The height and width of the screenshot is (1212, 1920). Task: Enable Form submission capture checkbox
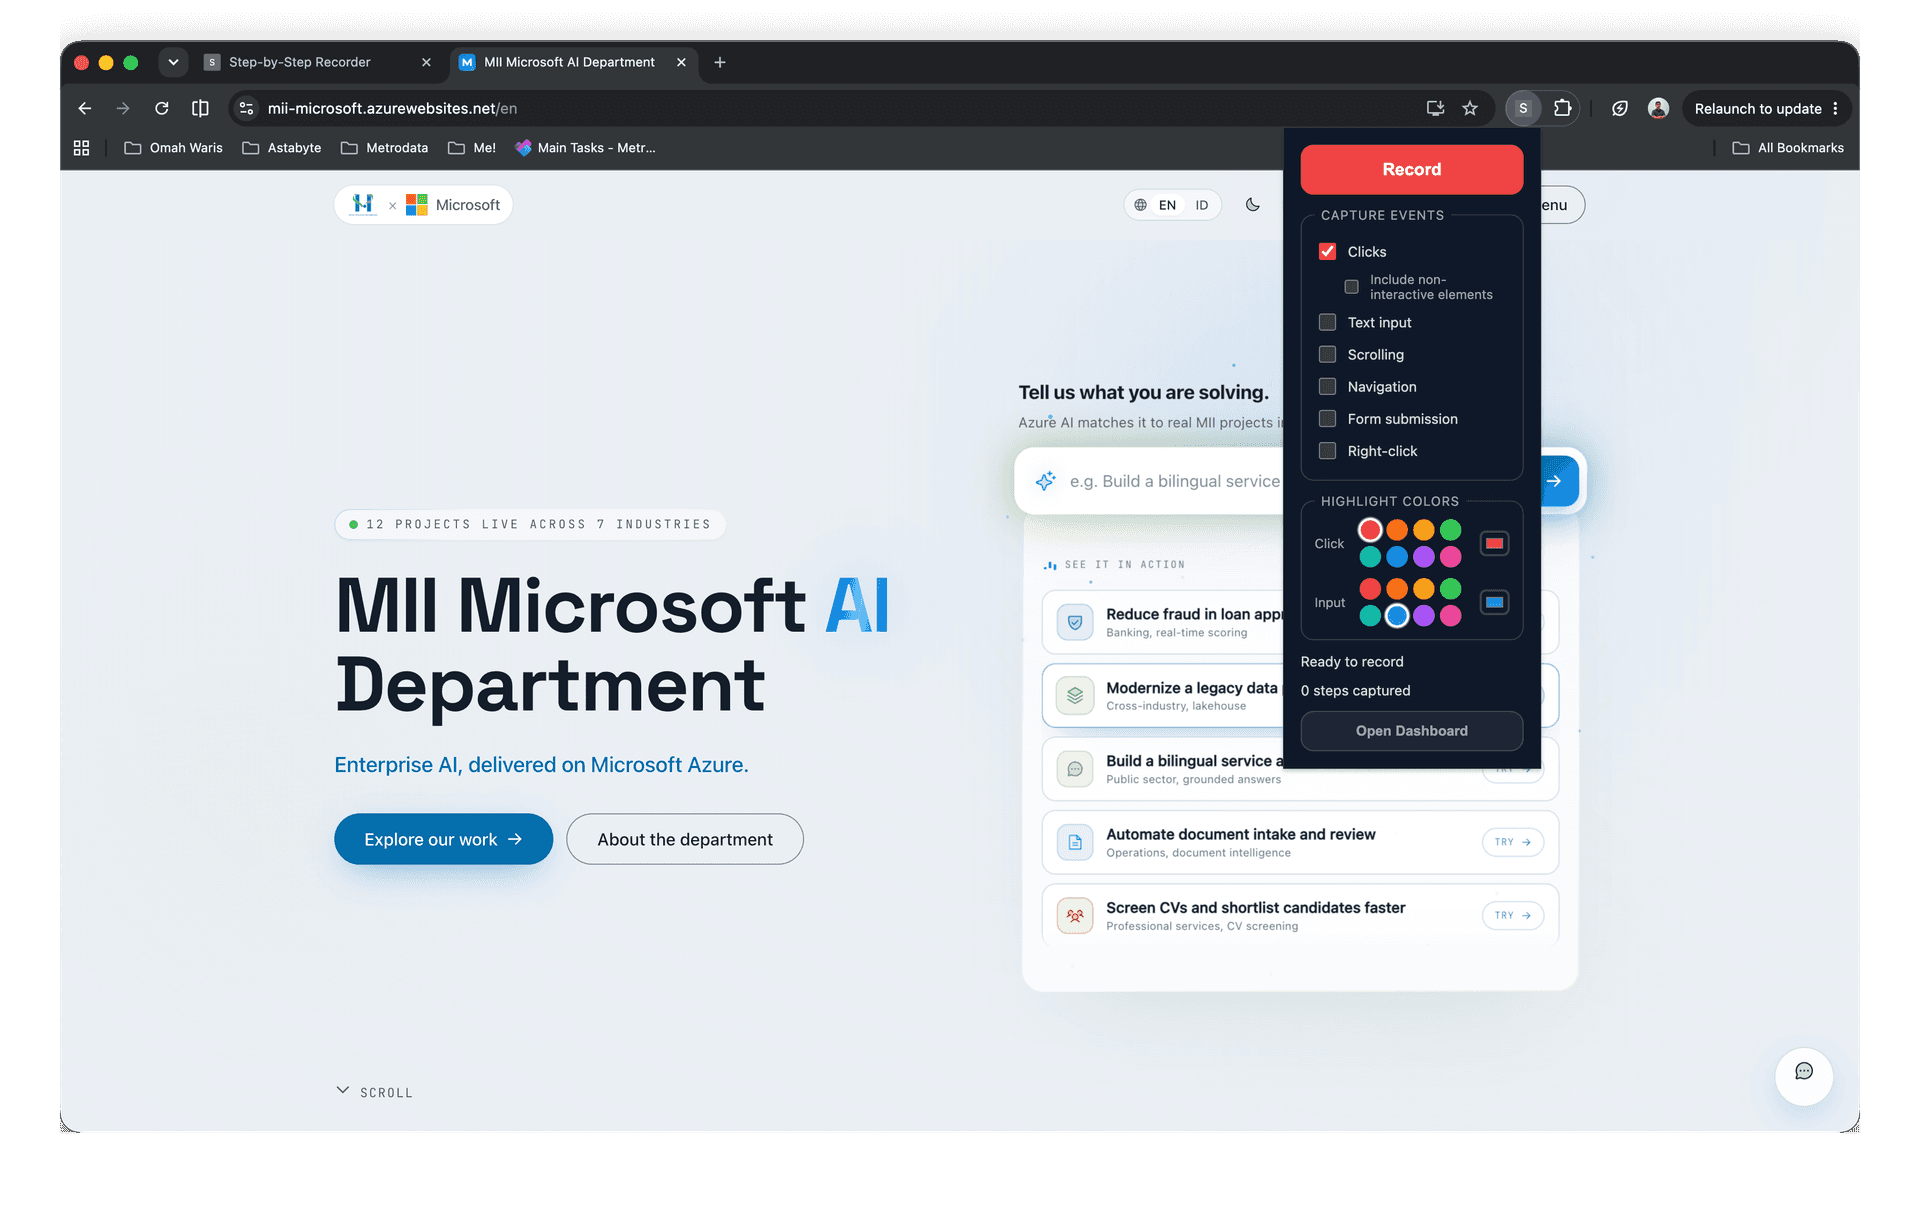[1327, 418]
